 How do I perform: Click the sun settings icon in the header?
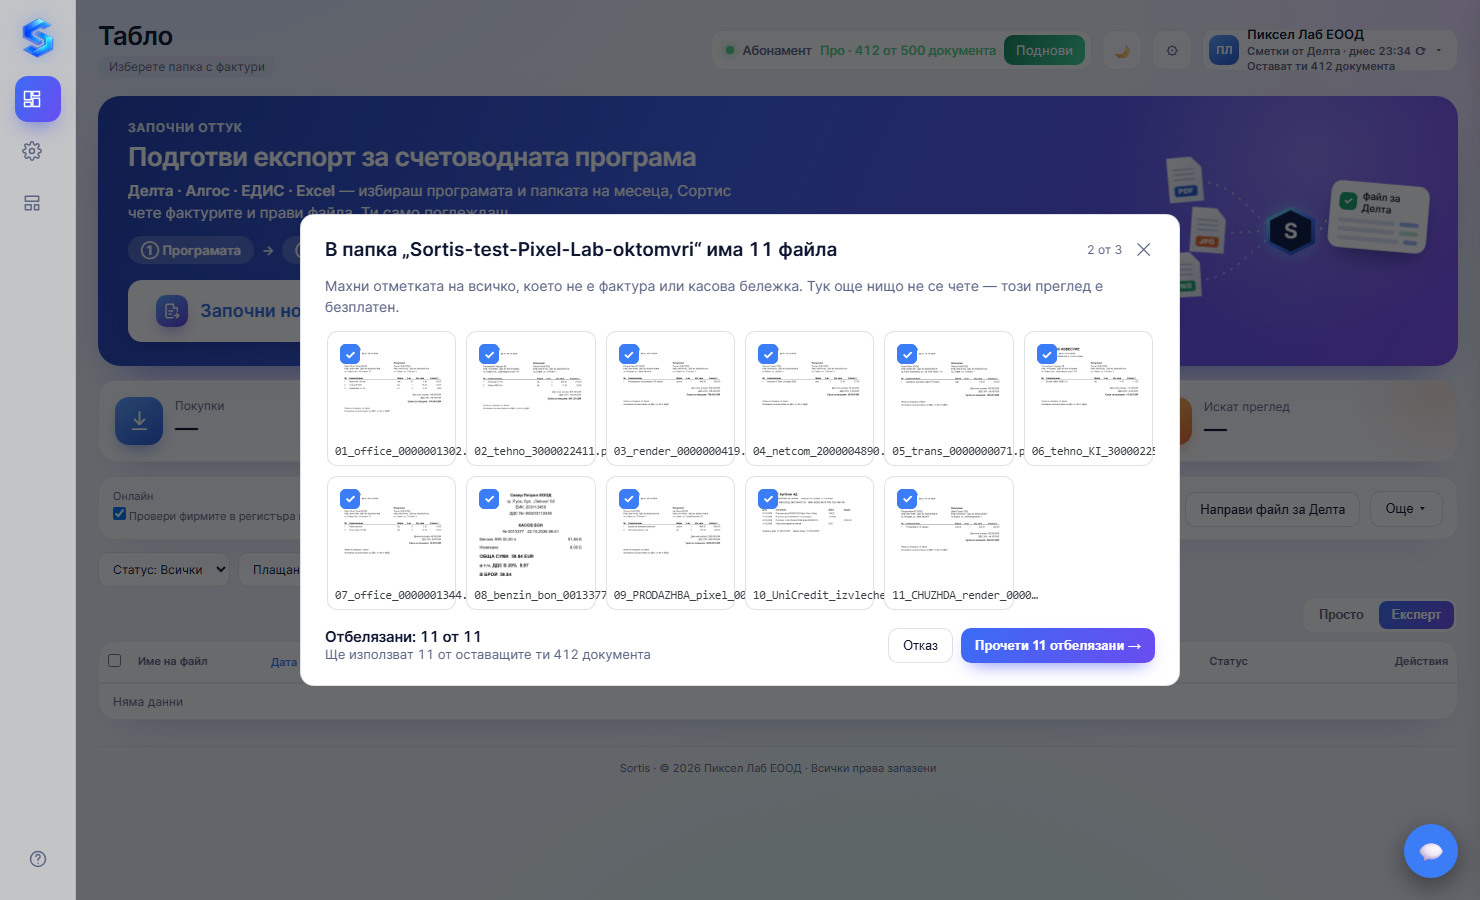coord(1172,50)
